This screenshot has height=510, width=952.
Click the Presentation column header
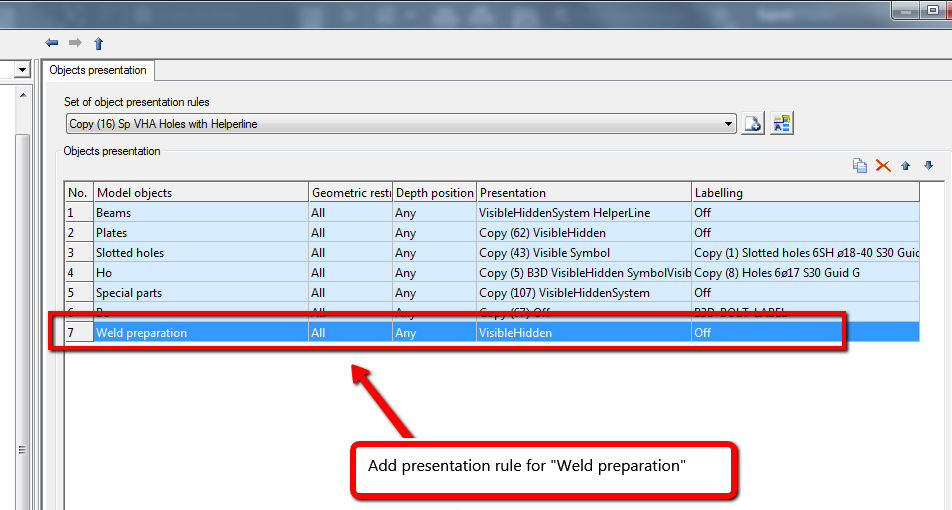click(583, 192)
